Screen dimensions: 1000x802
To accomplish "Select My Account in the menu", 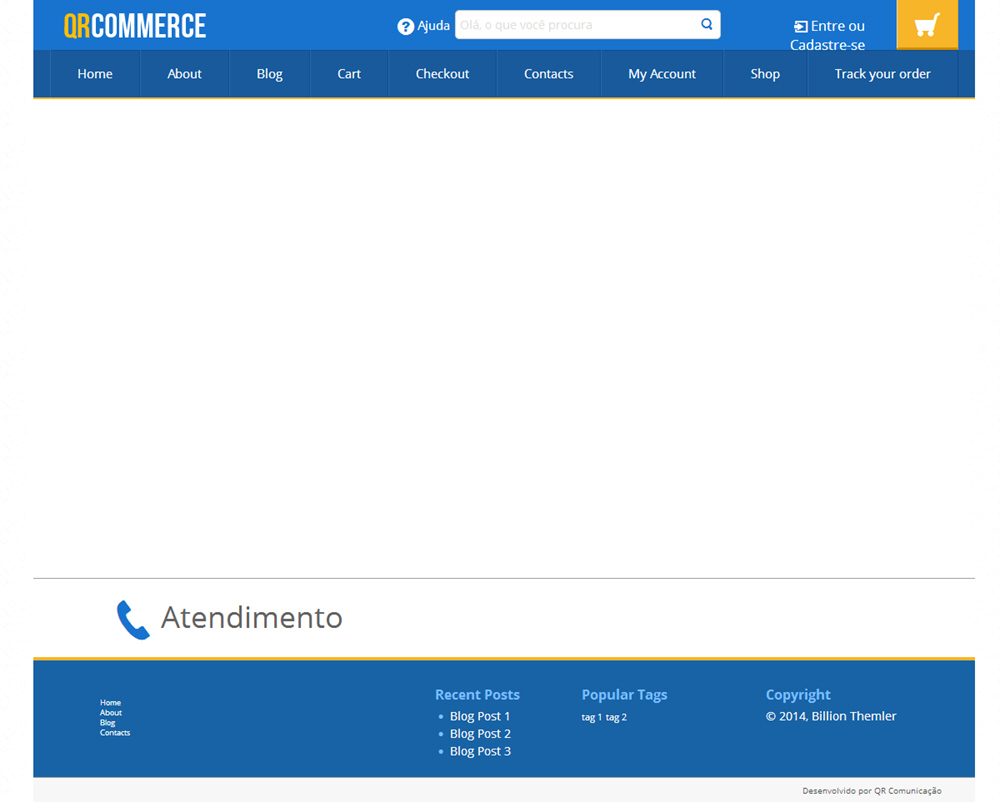I will [662, 74].
